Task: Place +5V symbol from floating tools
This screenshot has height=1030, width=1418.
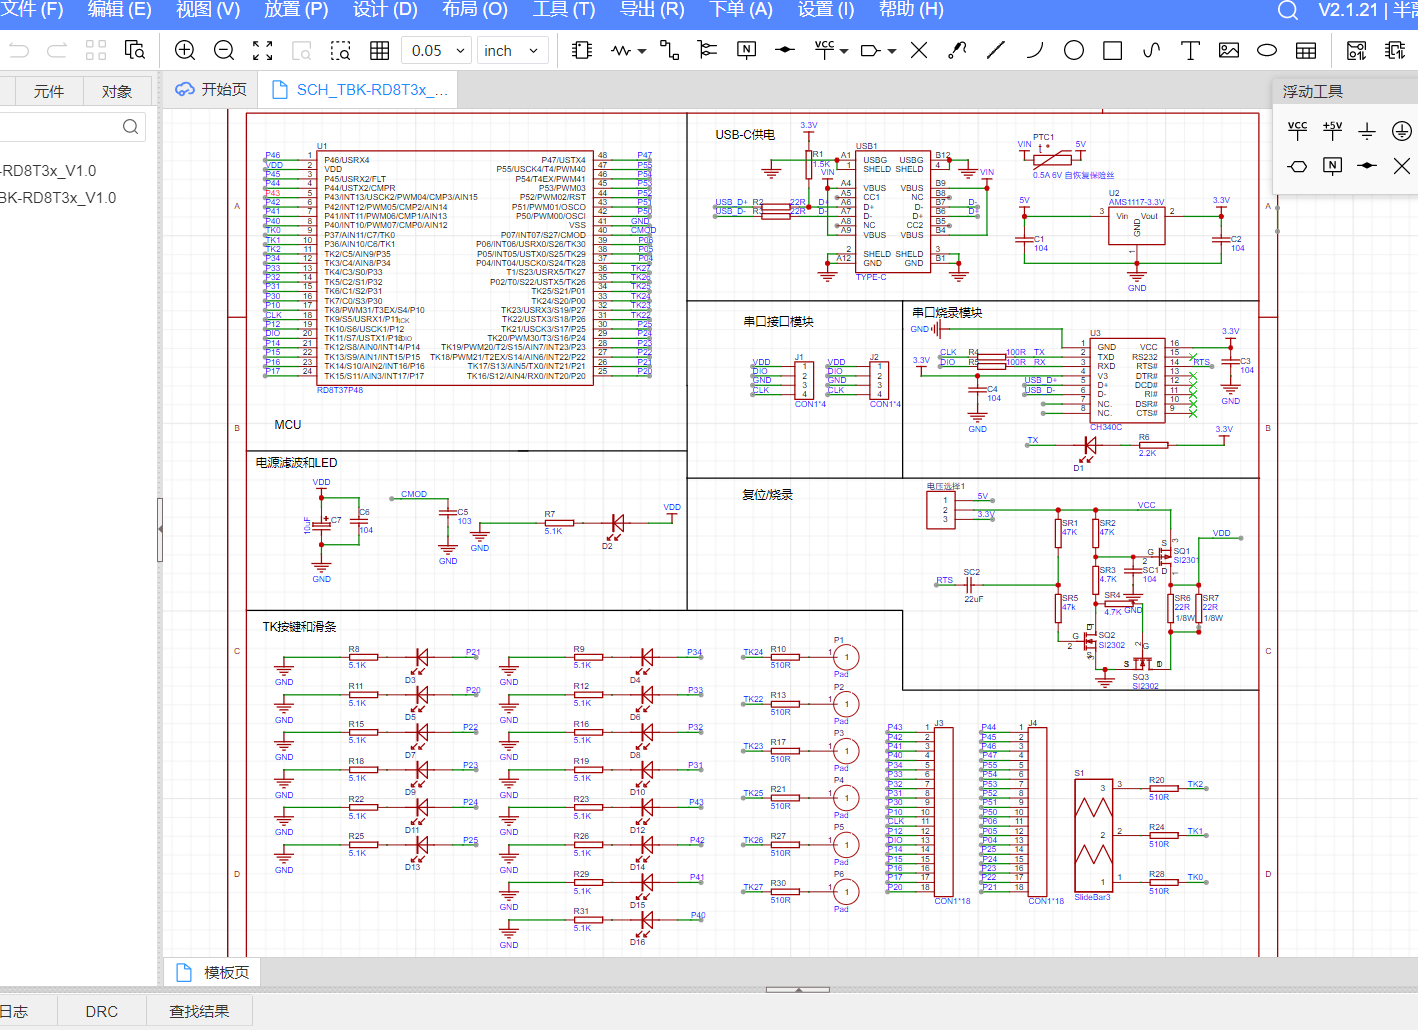Action: click(x=1333, y=130)
